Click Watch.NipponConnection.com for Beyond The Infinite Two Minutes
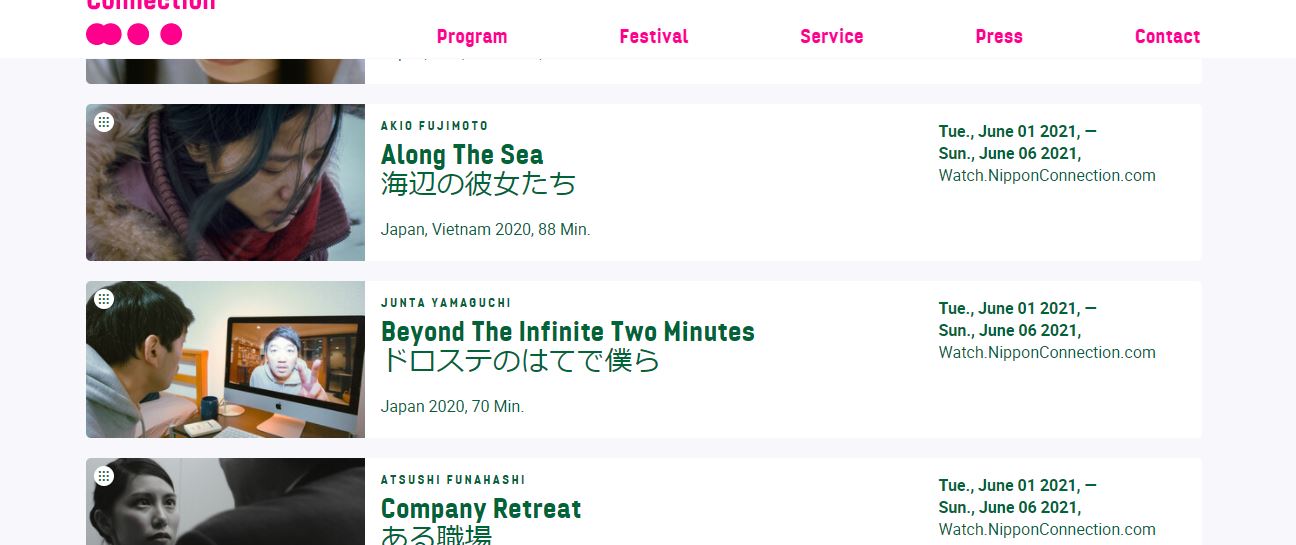Viewport: 1296px width, 545px height. click(x=1047, y=353)
